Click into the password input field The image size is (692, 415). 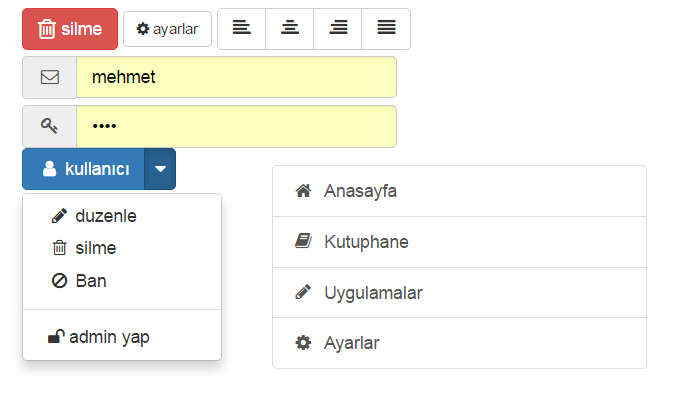point(236,126)
